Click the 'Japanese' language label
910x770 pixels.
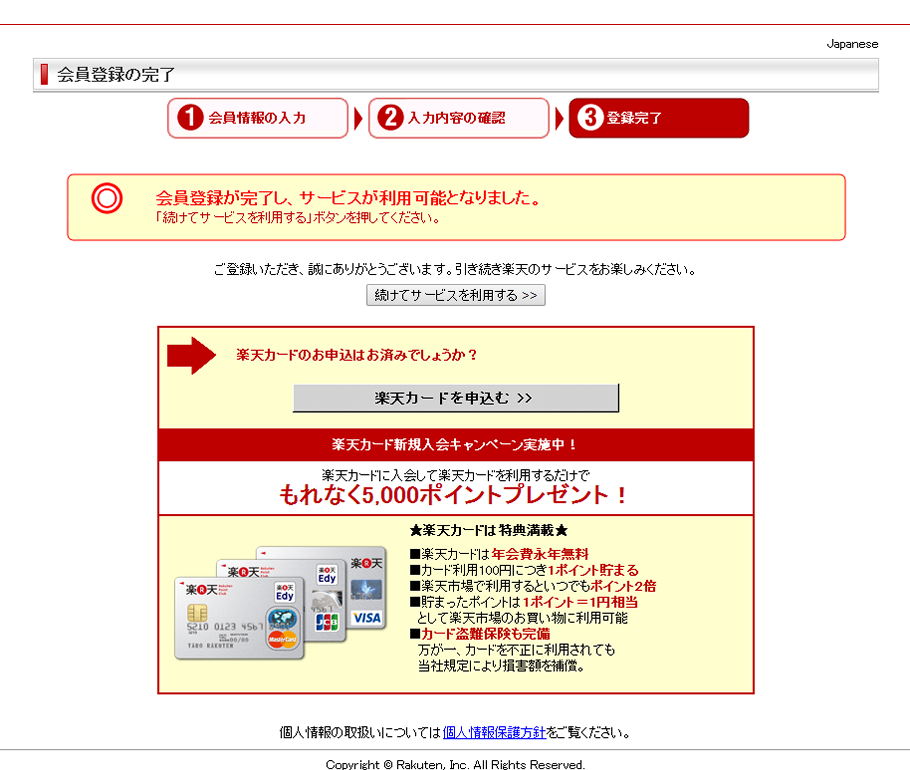click(852, 44)
